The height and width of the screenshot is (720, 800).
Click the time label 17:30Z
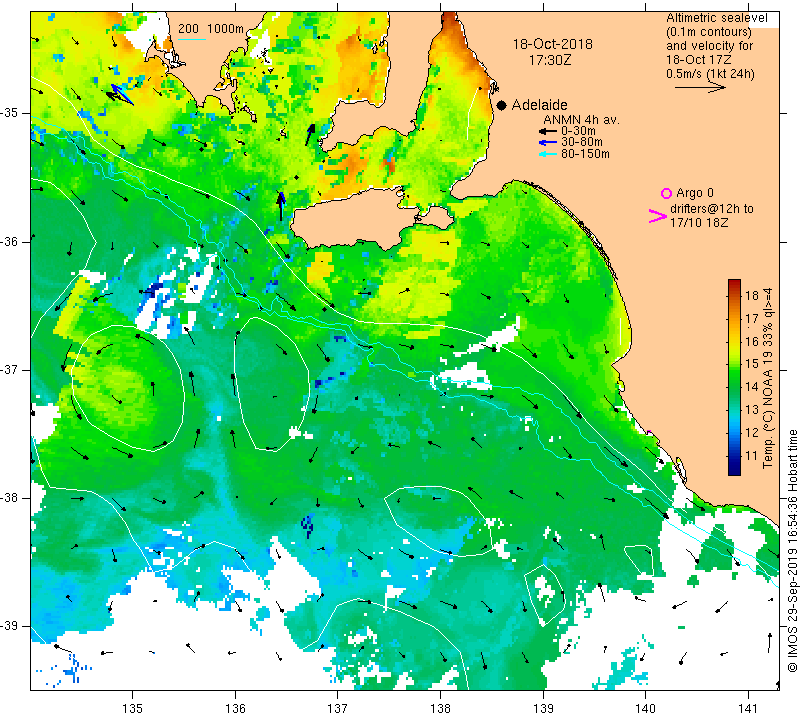(550, 60)
